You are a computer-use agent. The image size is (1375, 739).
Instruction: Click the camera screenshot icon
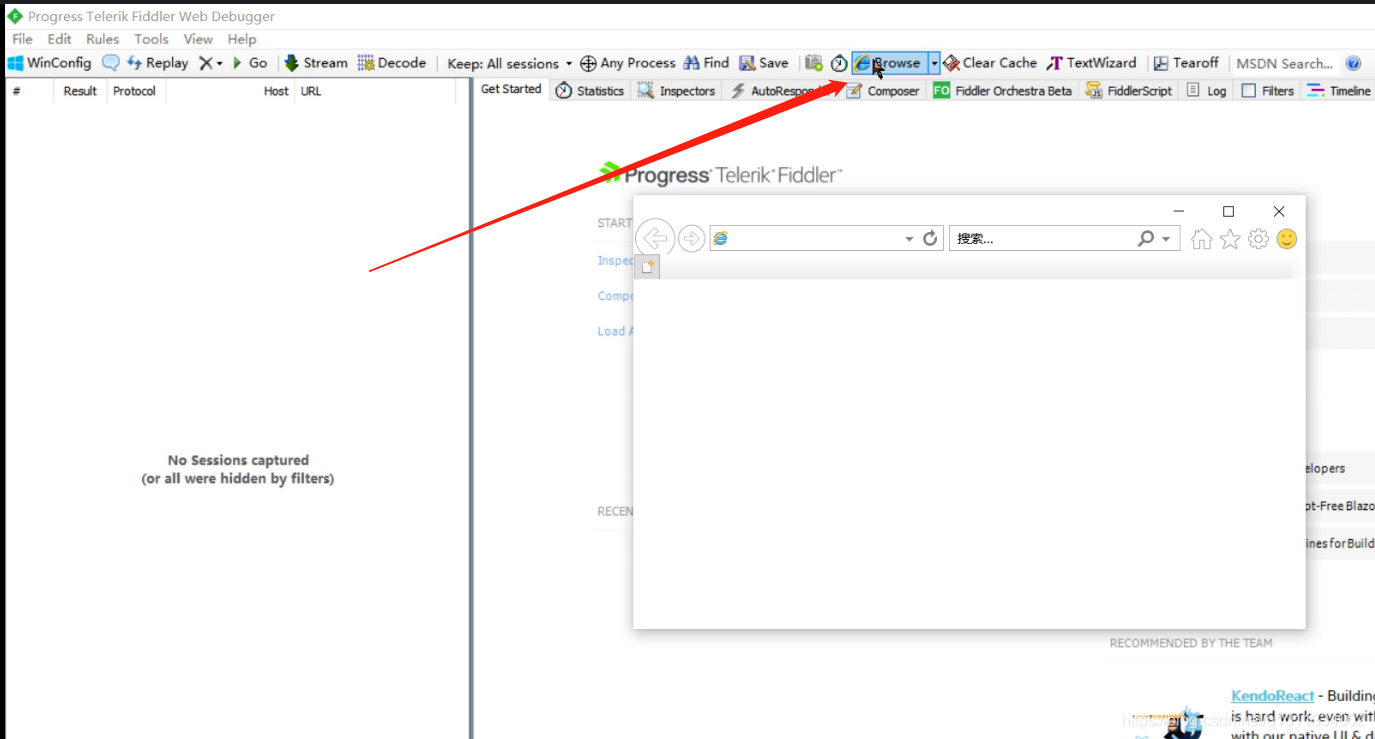point(814,63)
